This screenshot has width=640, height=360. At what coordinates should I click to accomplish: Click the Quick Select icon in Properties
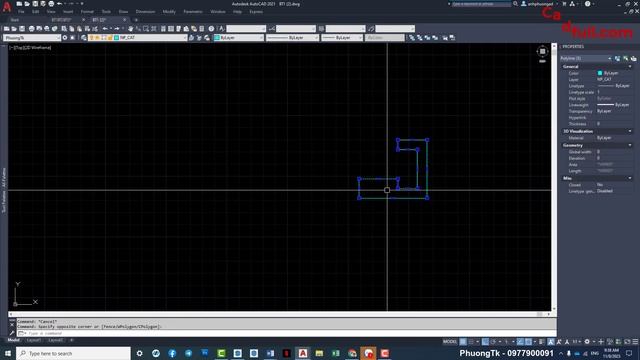(x=633, y=58)
